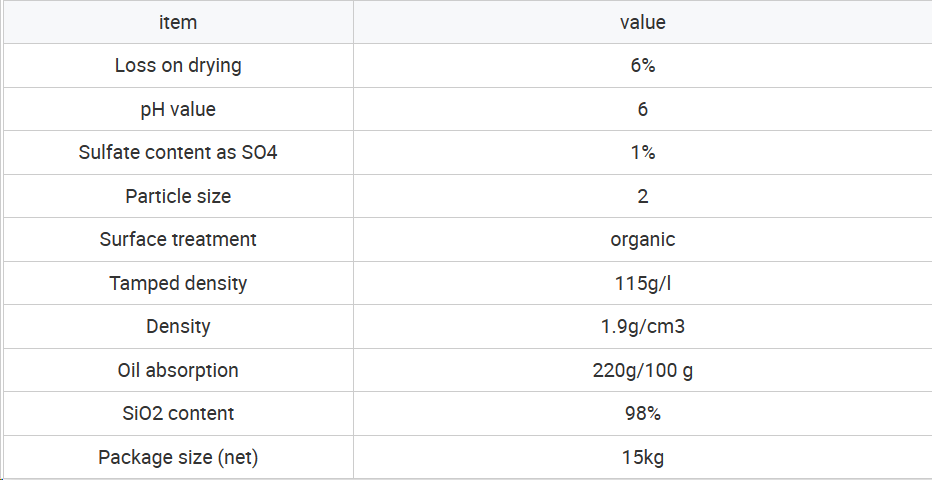Select the 1.9g/cm3 density value
Image resolution: width=932 pixels, height=480 pixels.
click(643, 327)
